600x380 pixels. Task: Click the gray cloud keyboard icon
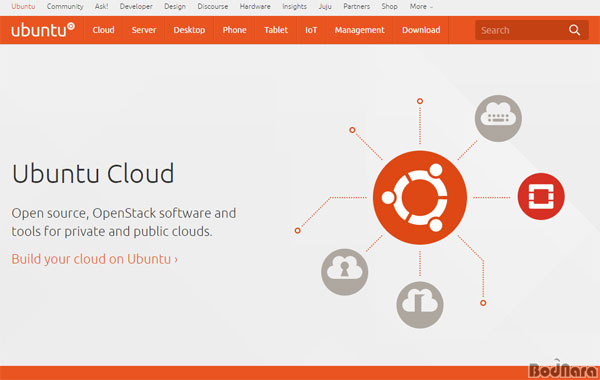click(498, 118)
